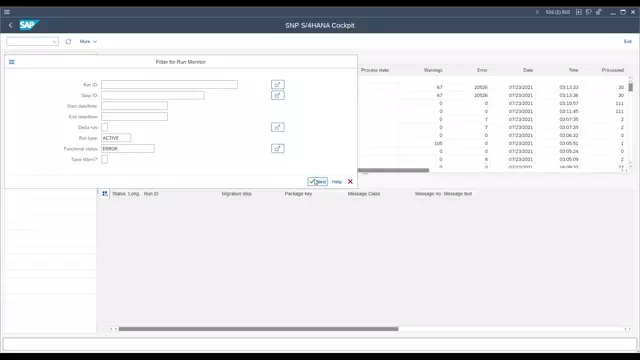Select the row with time 03:05:51
Screen dimensions: 640x360
pyautogui.click(x=492, y=143)
